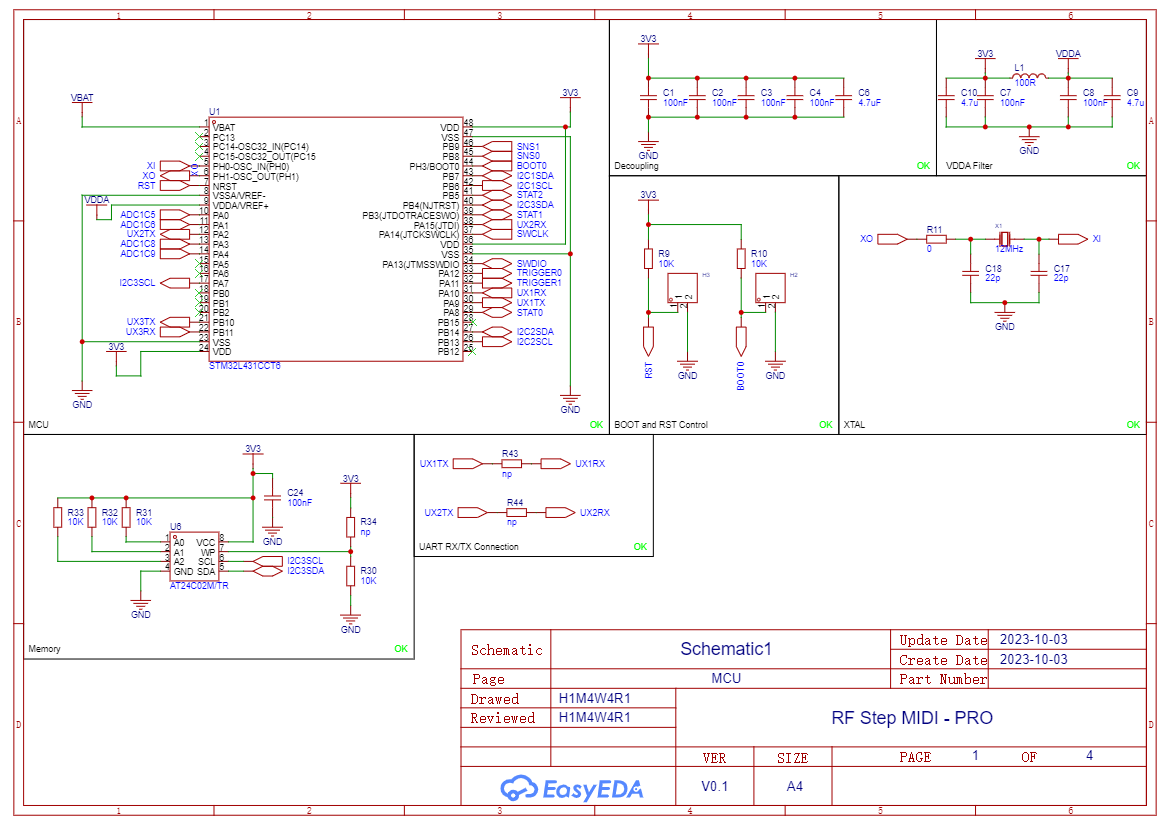Click the AT24C02M/TR part name label
1170x825 pixels.
click(x=199, y=586)
